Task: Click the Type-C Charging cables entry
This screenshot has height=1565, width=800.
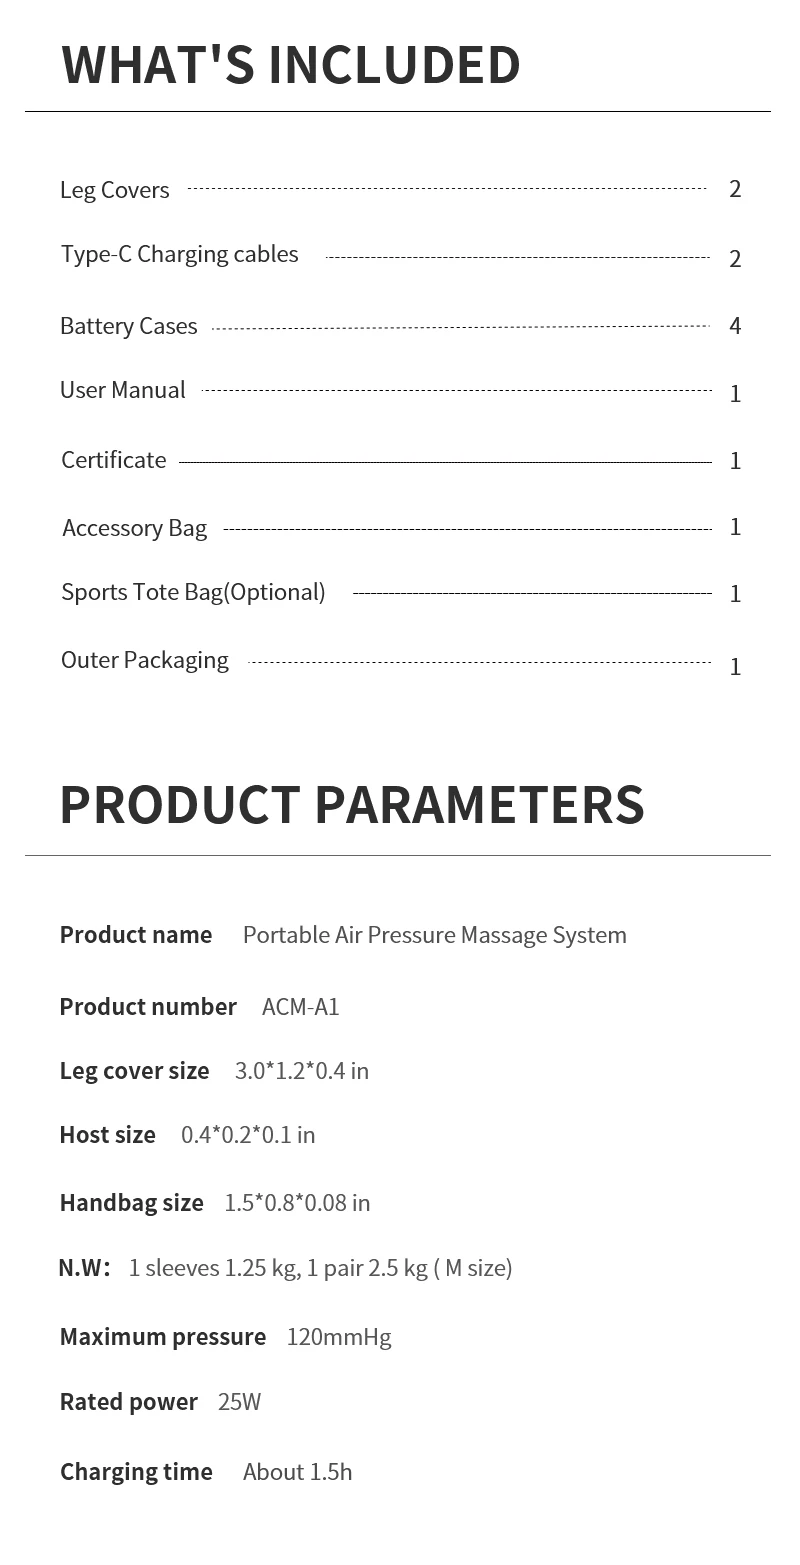Action: 179,255
